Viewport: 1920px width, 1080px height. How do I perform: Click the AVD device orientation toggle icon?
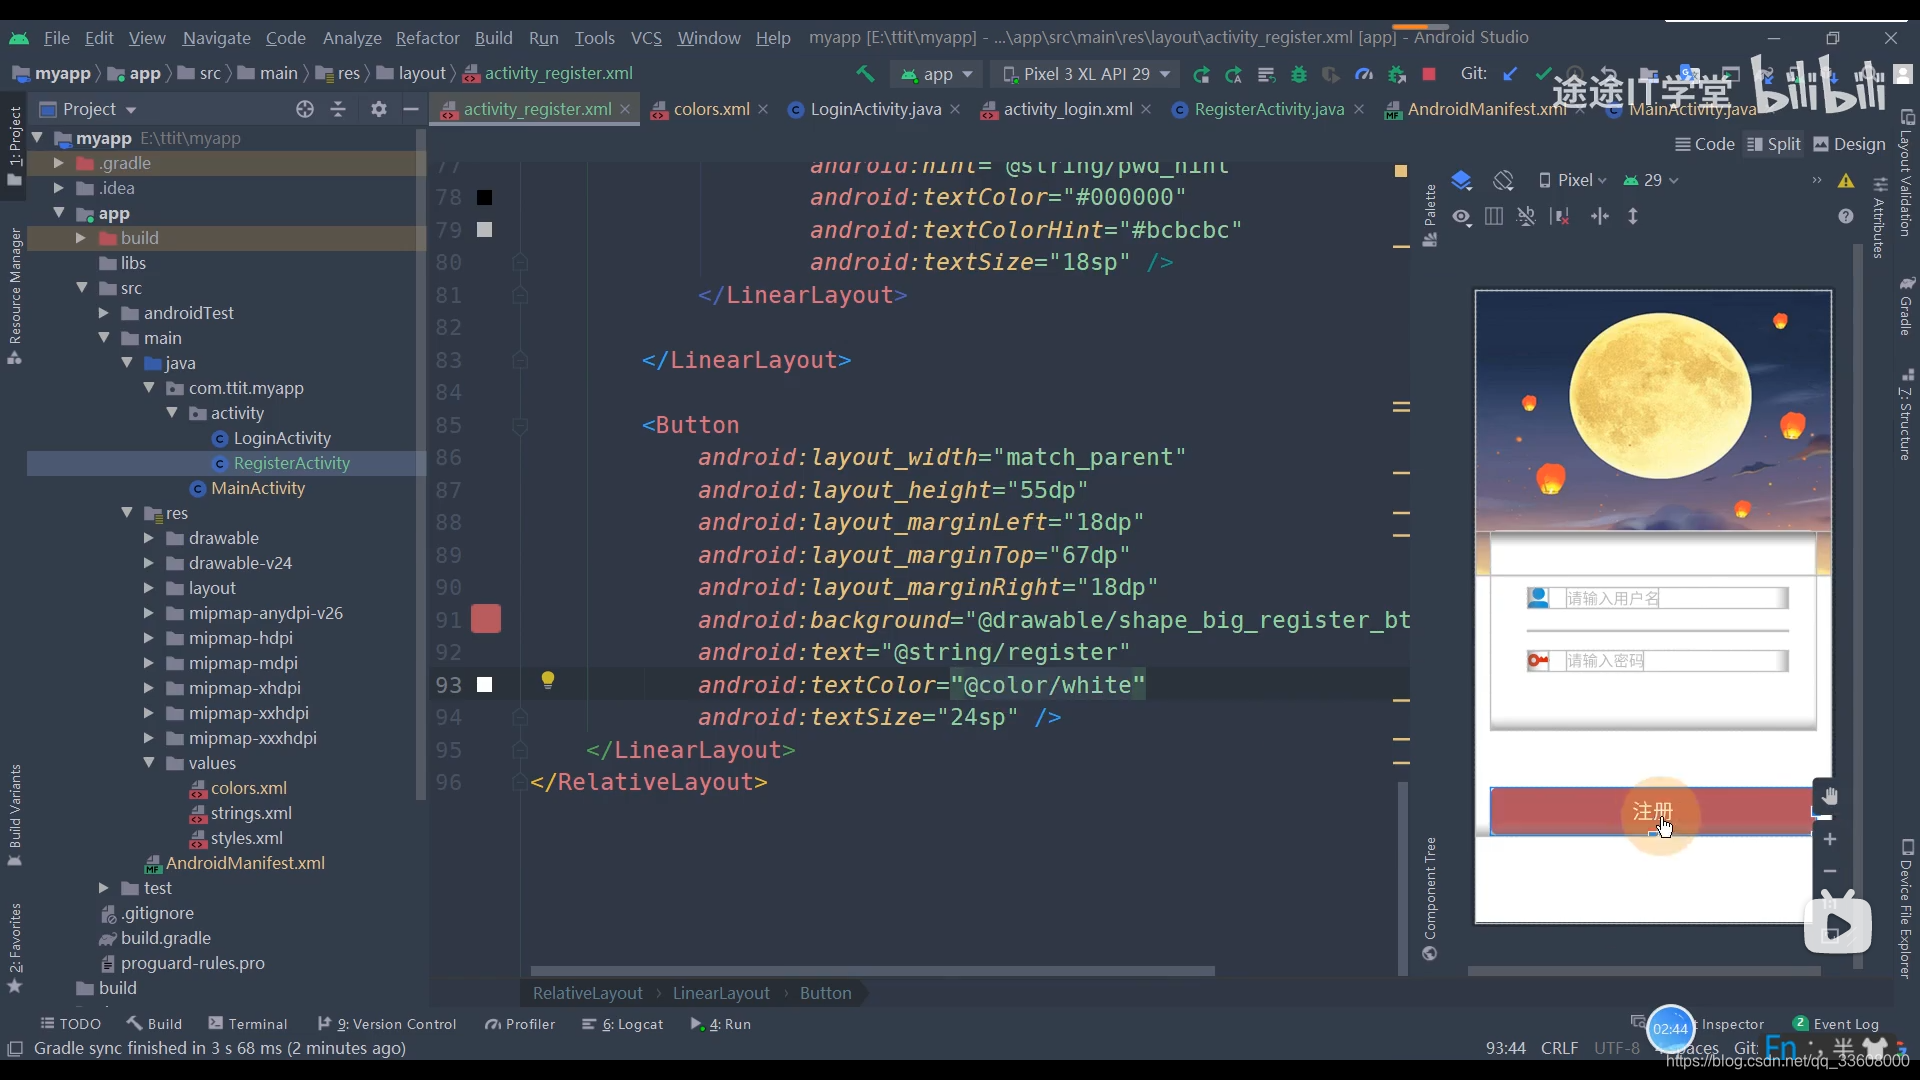point(1503,179)
